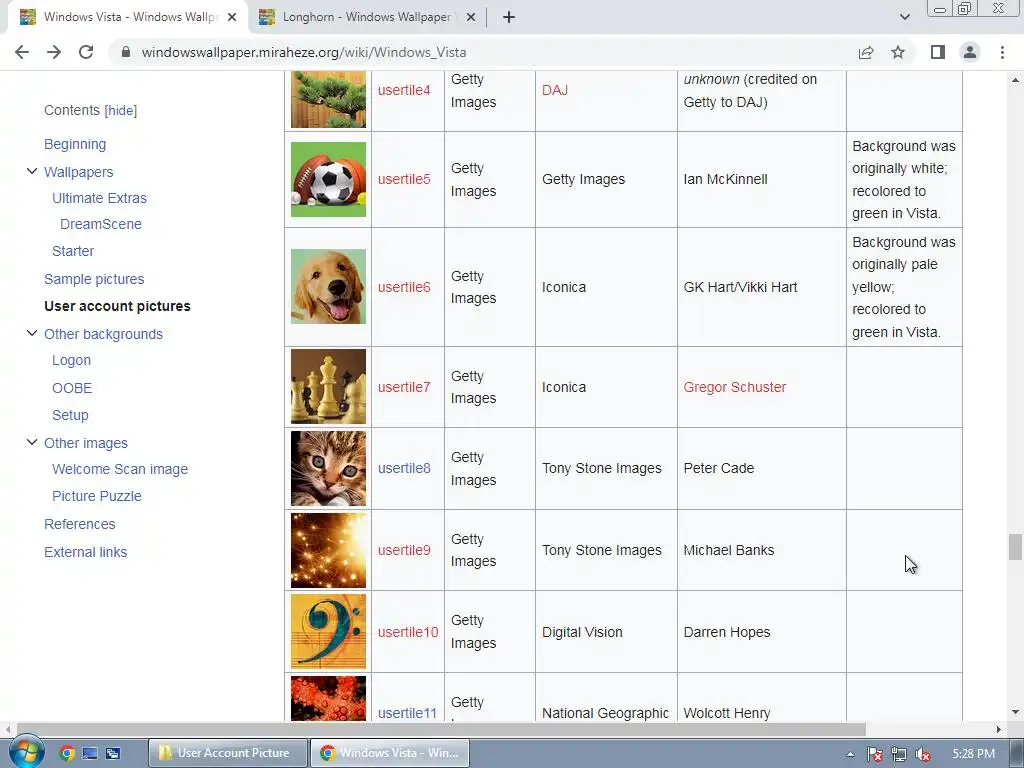Open the browser side panel icon

coord(938,52)
